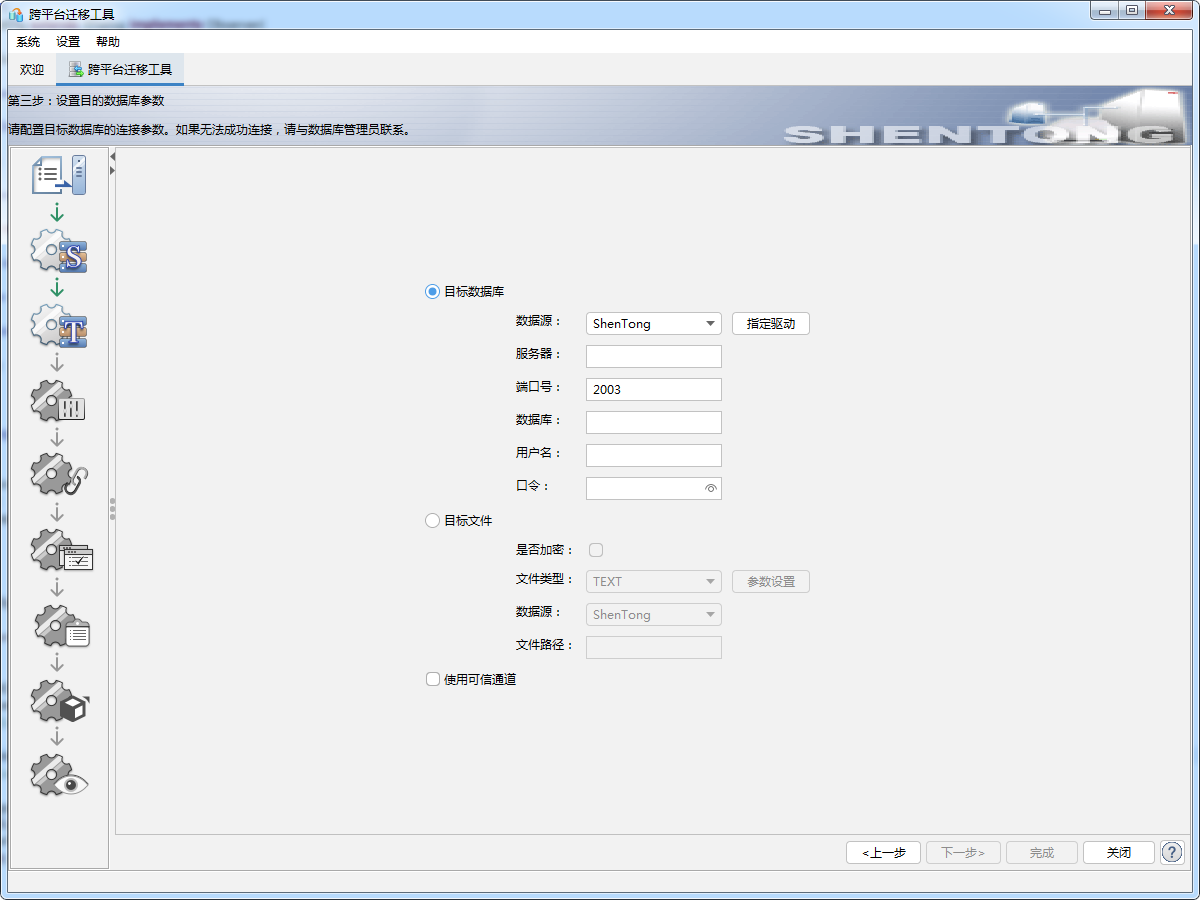This screenshot has width=1200, height=900.
Task: Open the 设置 menu
Action: coord(68,42)
